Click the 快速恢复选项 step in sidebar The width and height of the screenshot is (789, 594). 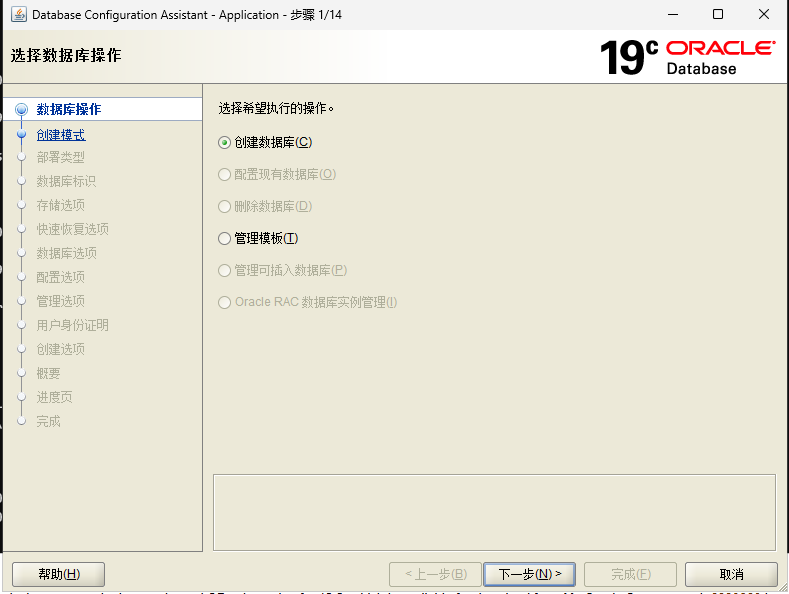point(72,229)
